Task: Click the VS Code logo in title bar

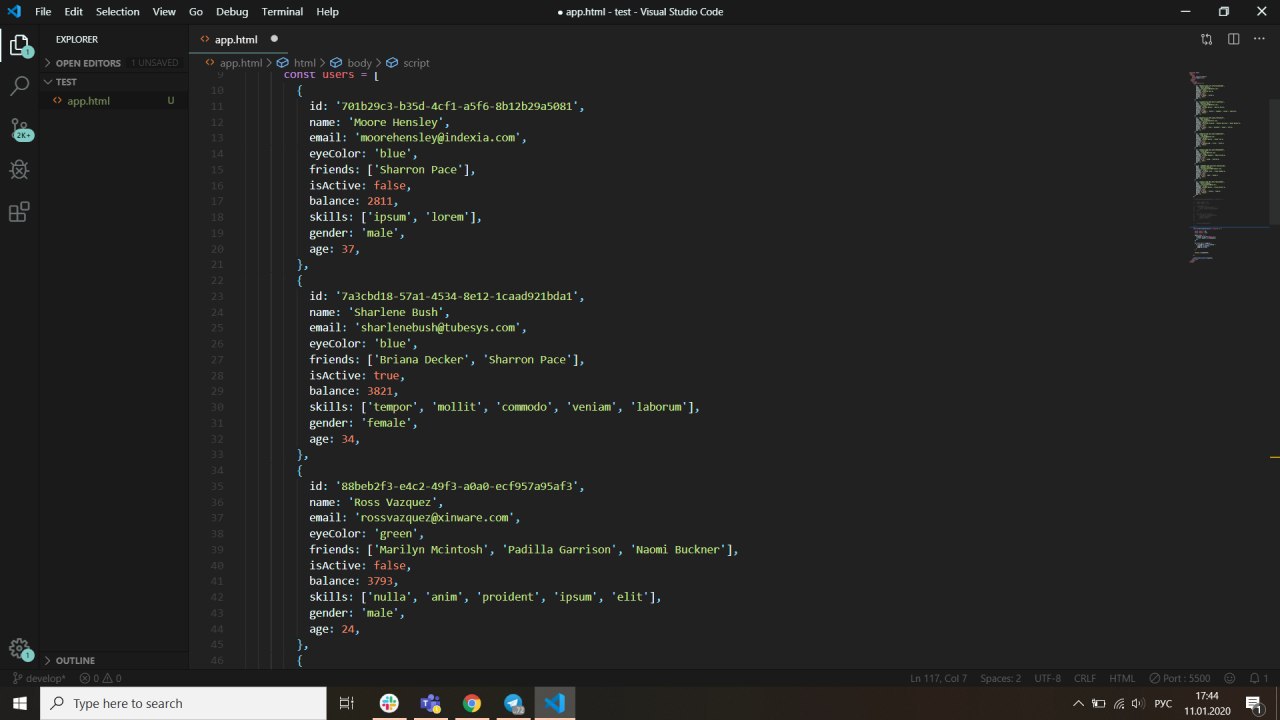Action: click(14, 12)
